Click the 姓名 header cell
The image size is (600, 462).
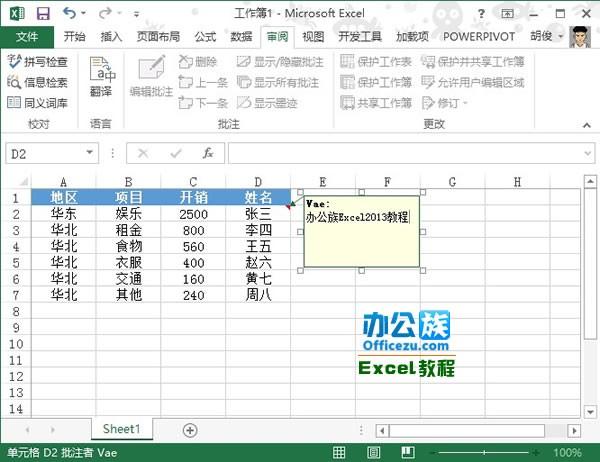pyautogui.click(x=258, y=198)
